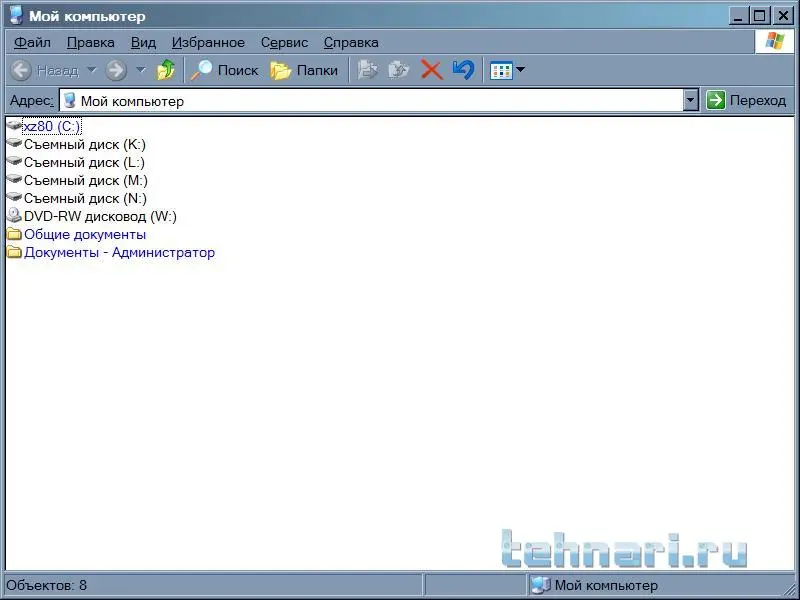
Task: Expand the Views dropdown arrow
Action: [x=520, y=69]
